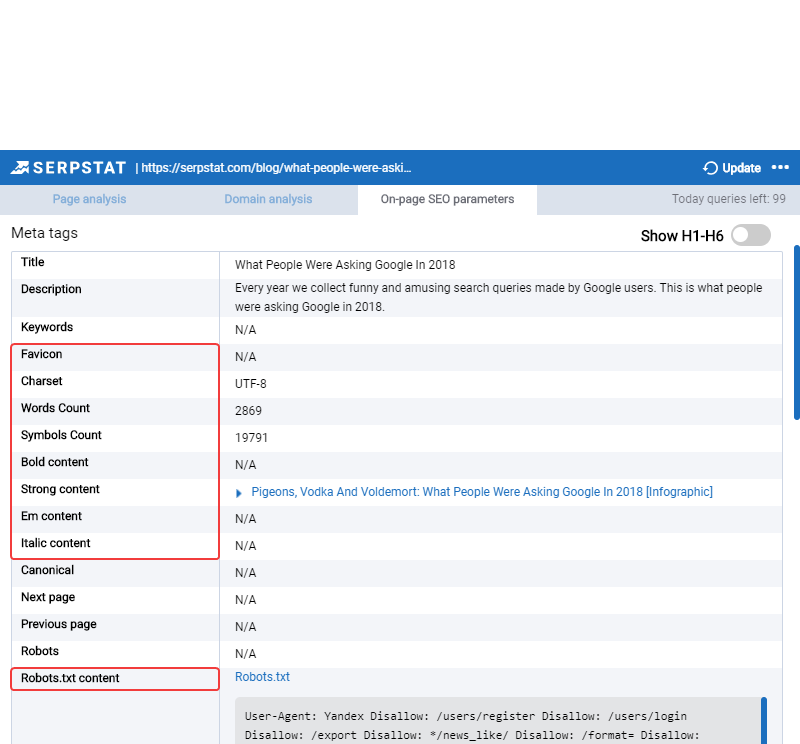Click the main panel vertical scrollbar
Screen dimensions: 800x744
click(796, 332)
